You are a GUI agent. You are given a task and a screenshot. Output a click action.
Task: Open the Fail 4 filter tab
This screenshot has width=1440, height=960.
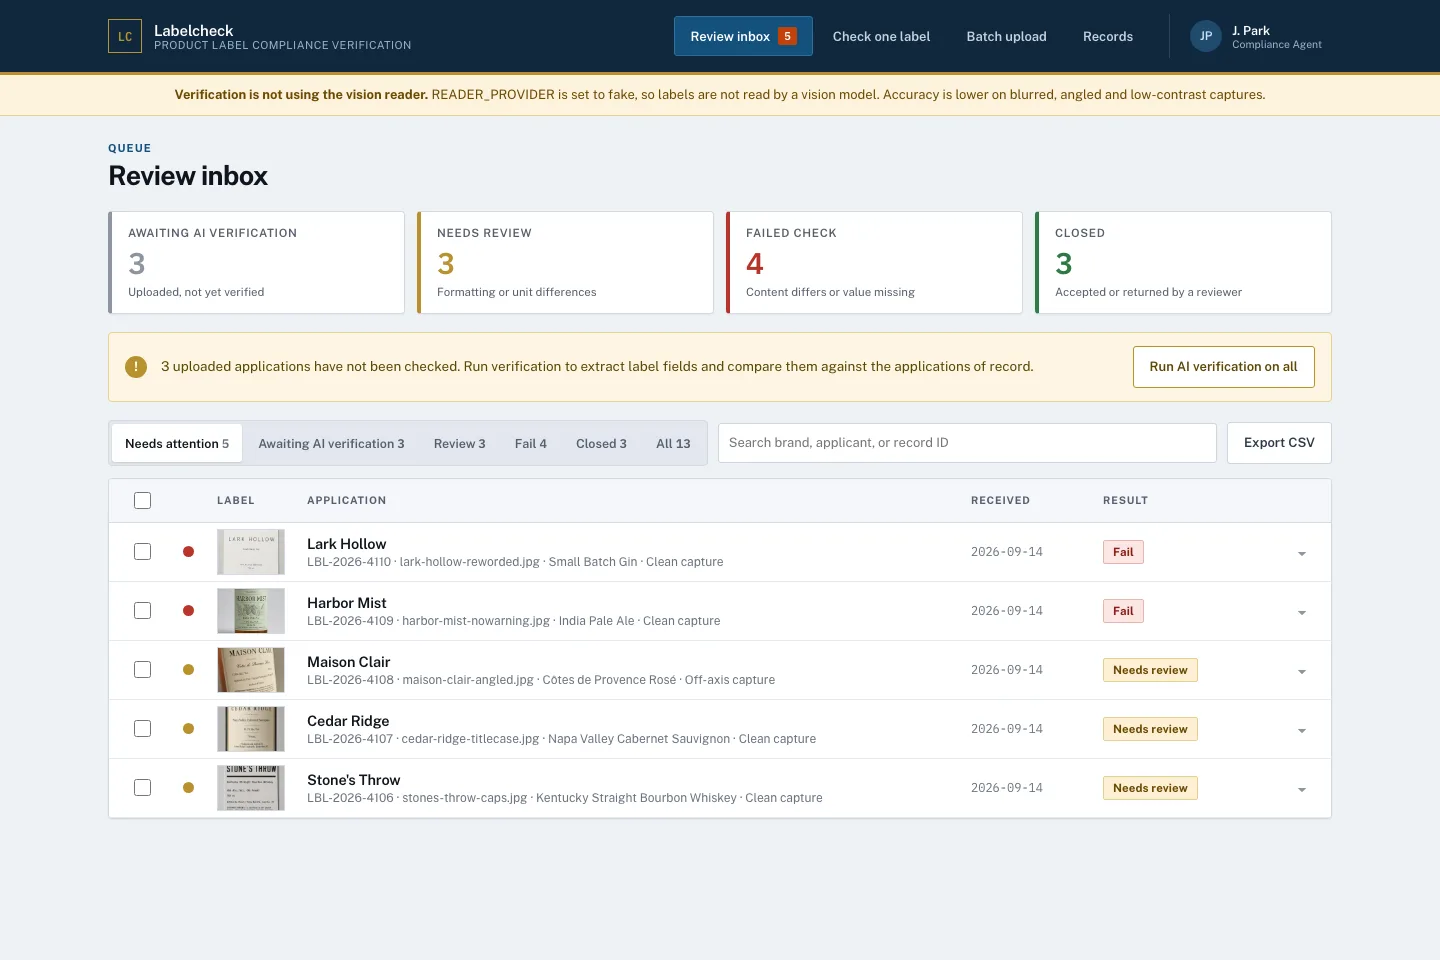[531, 443]
